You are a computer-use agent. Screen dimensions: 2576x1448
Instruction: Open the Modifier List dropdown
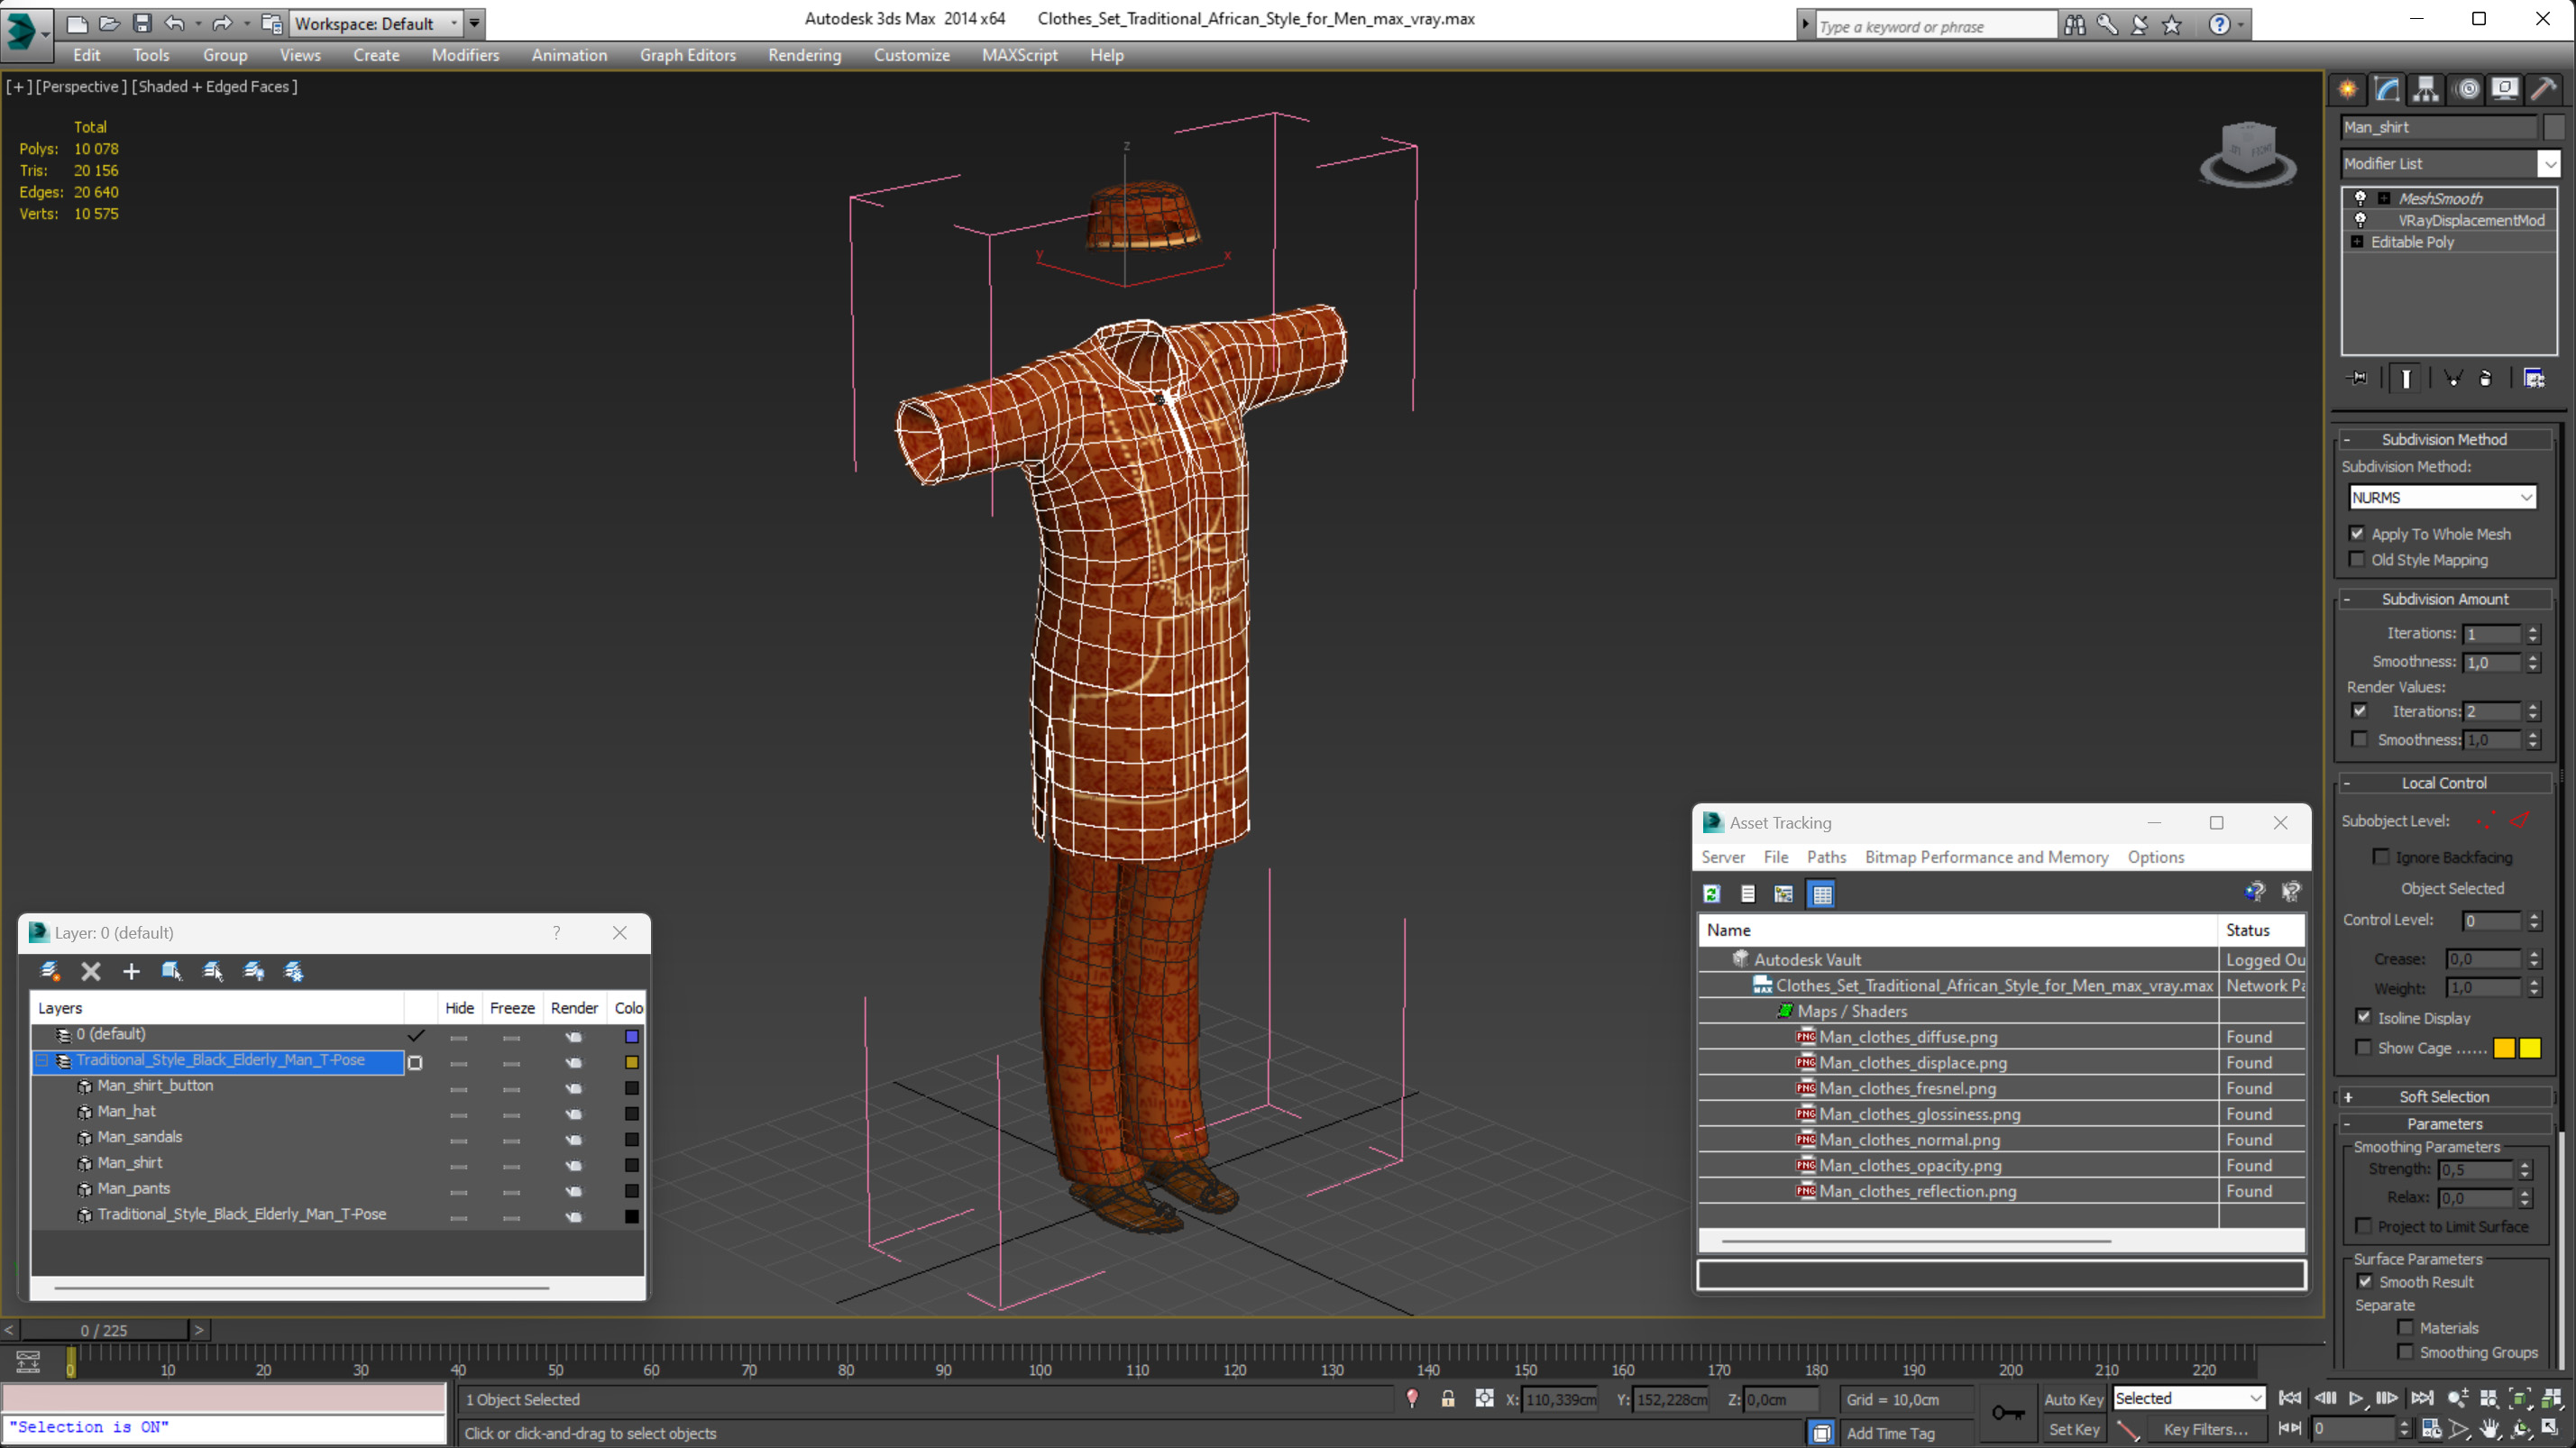click(x=2549, y=163)
